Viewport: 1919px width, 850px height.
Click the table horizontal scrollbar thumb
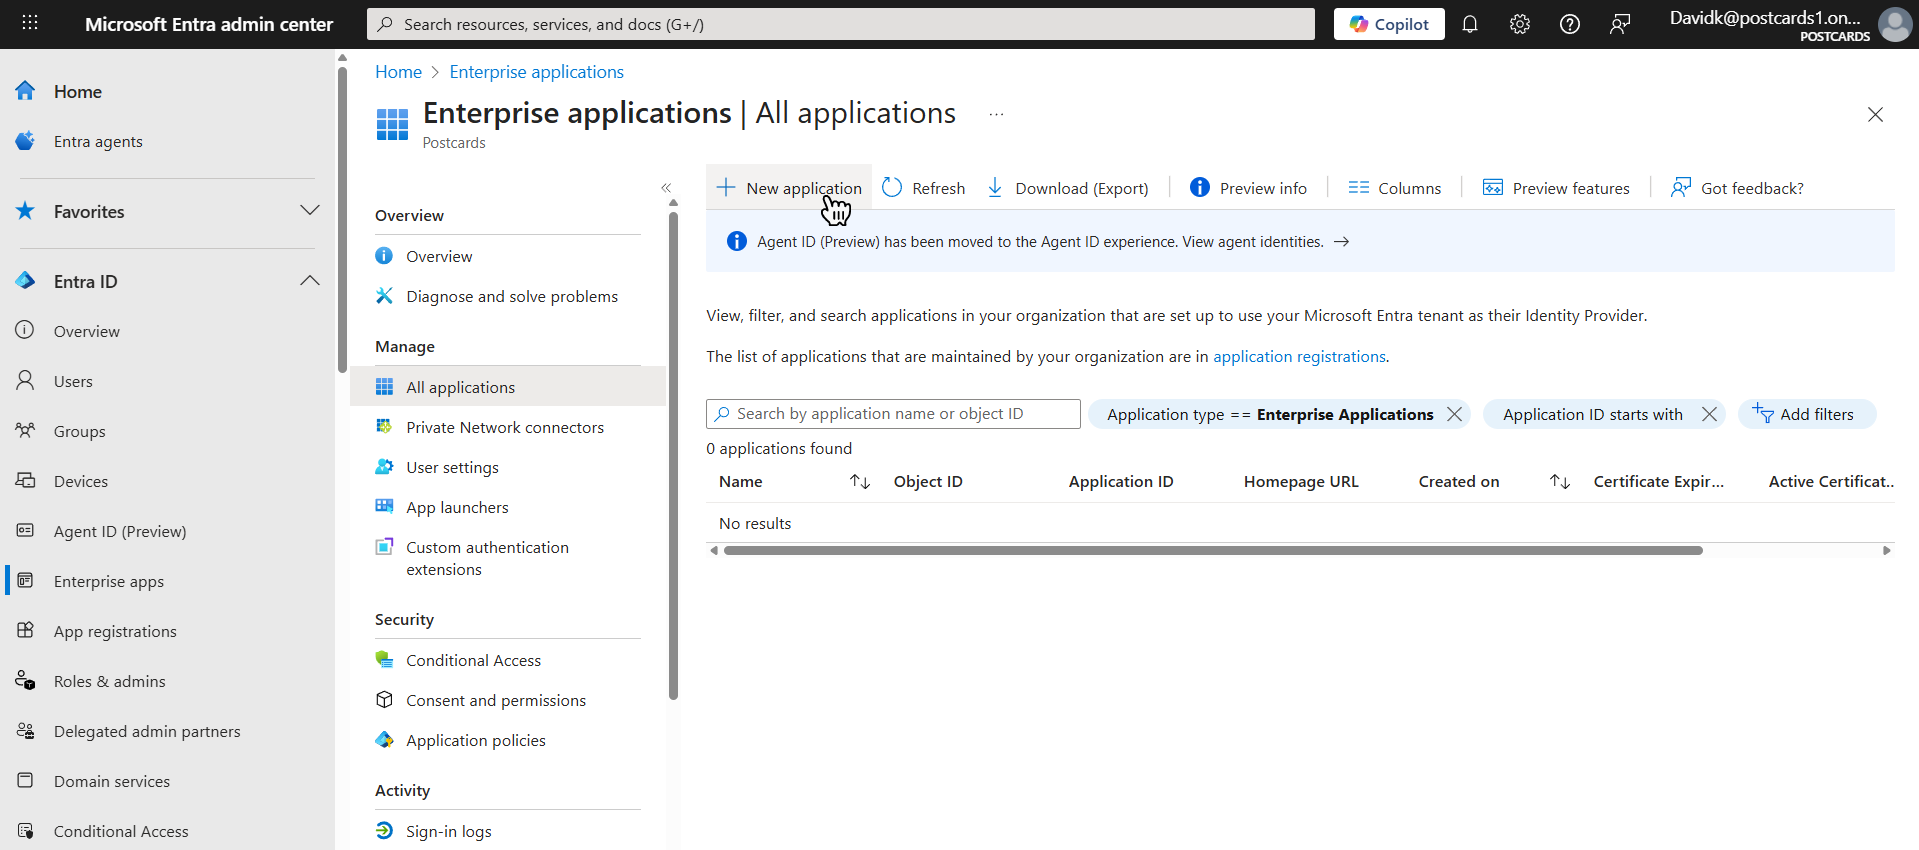click(1213, 550)
